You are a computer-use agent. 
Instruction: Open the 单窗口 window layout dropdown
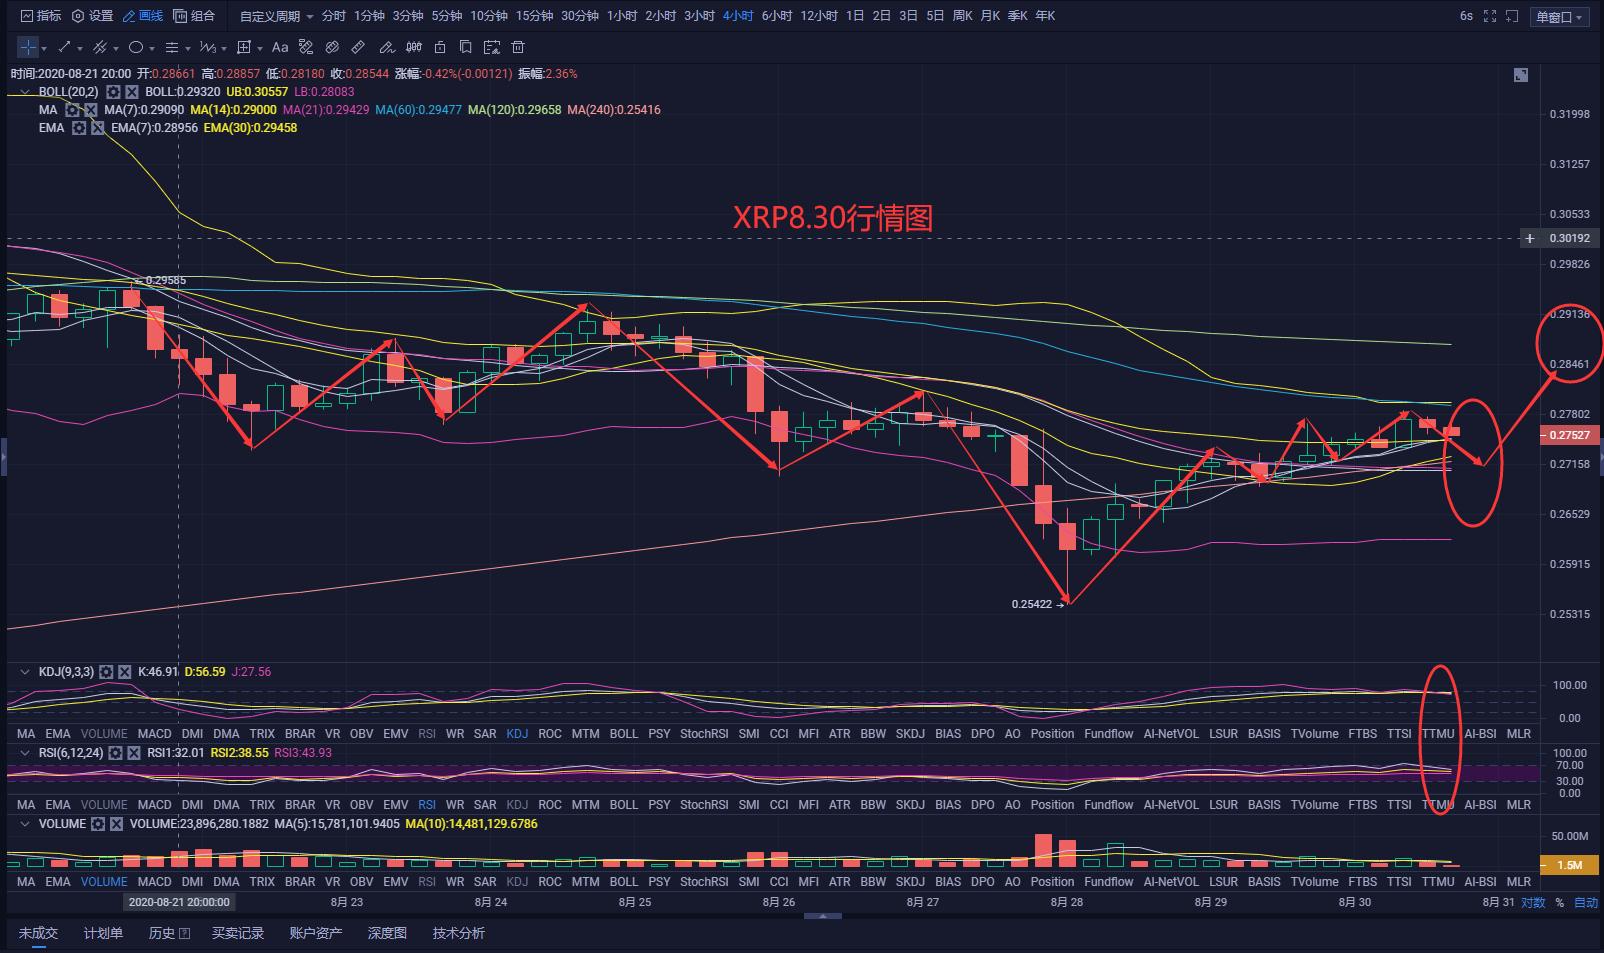[x=1560, y=17]
